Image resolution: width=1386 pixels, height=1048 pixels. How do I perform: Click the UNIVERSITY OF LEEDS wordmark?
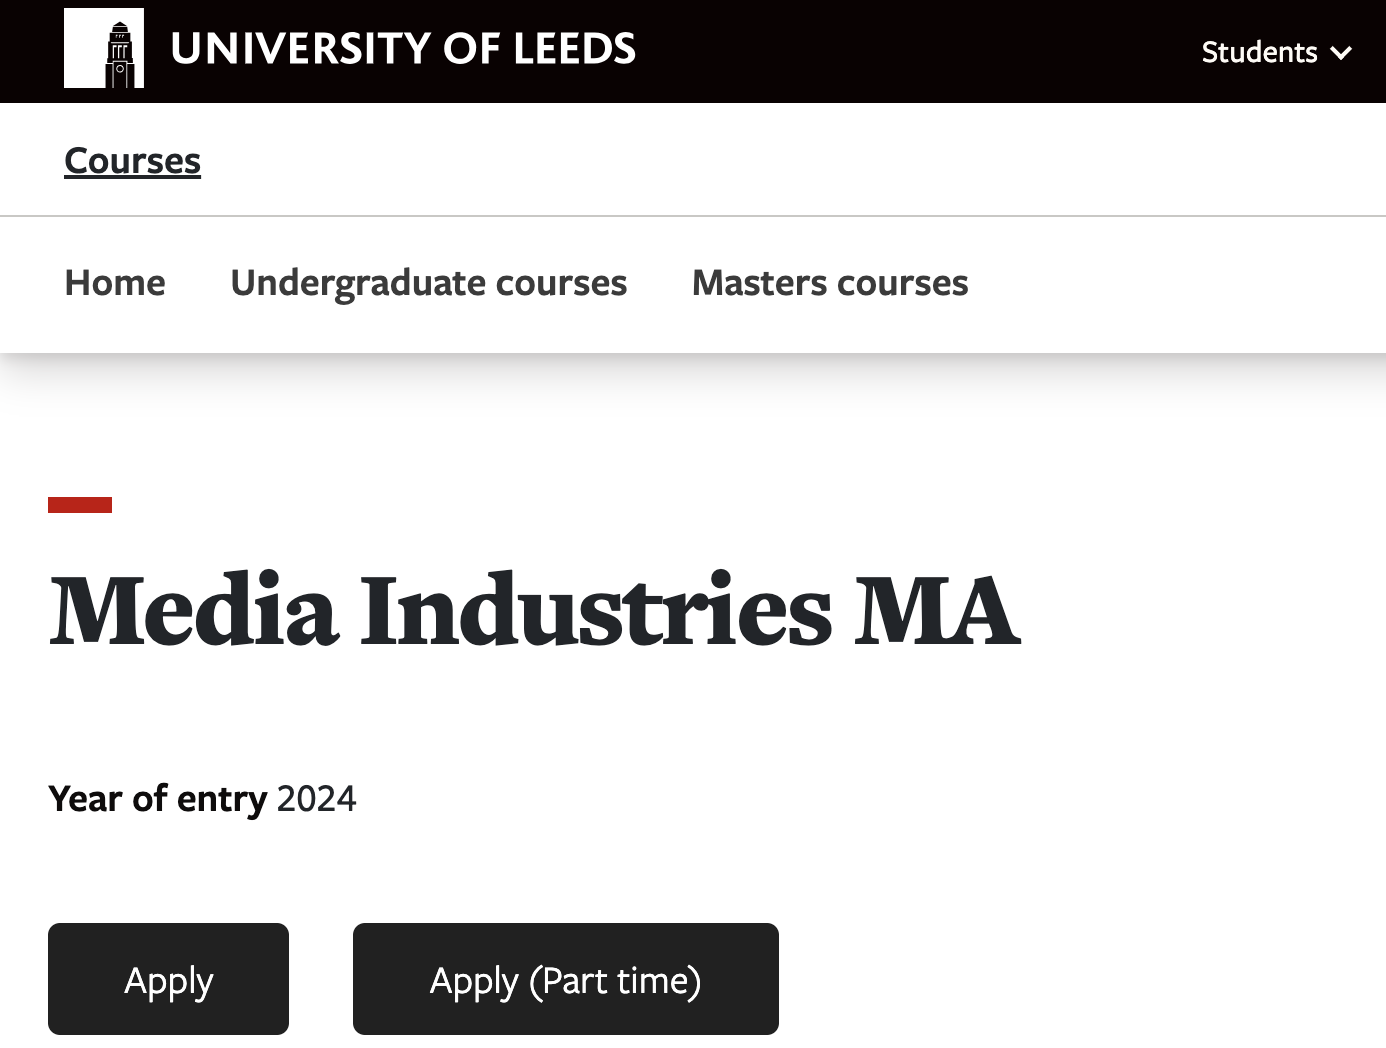(x=403, y=49)
